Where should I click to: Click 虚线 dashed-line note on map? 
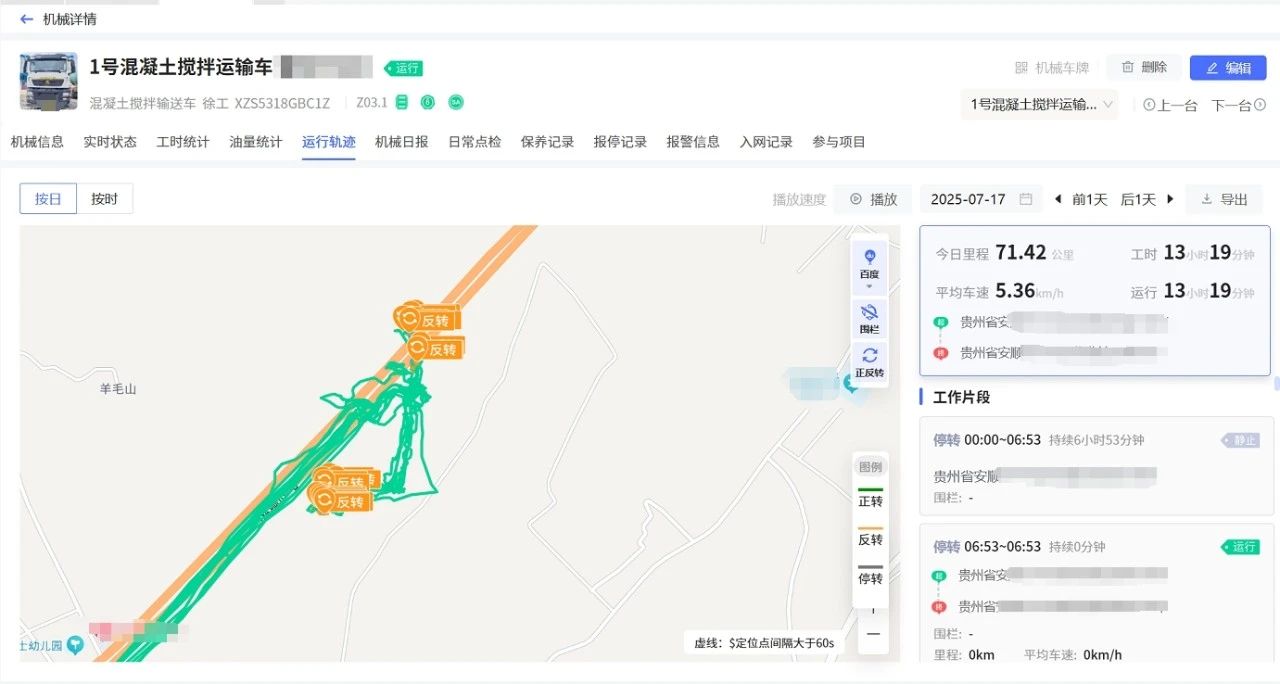[x=764, y=643]
